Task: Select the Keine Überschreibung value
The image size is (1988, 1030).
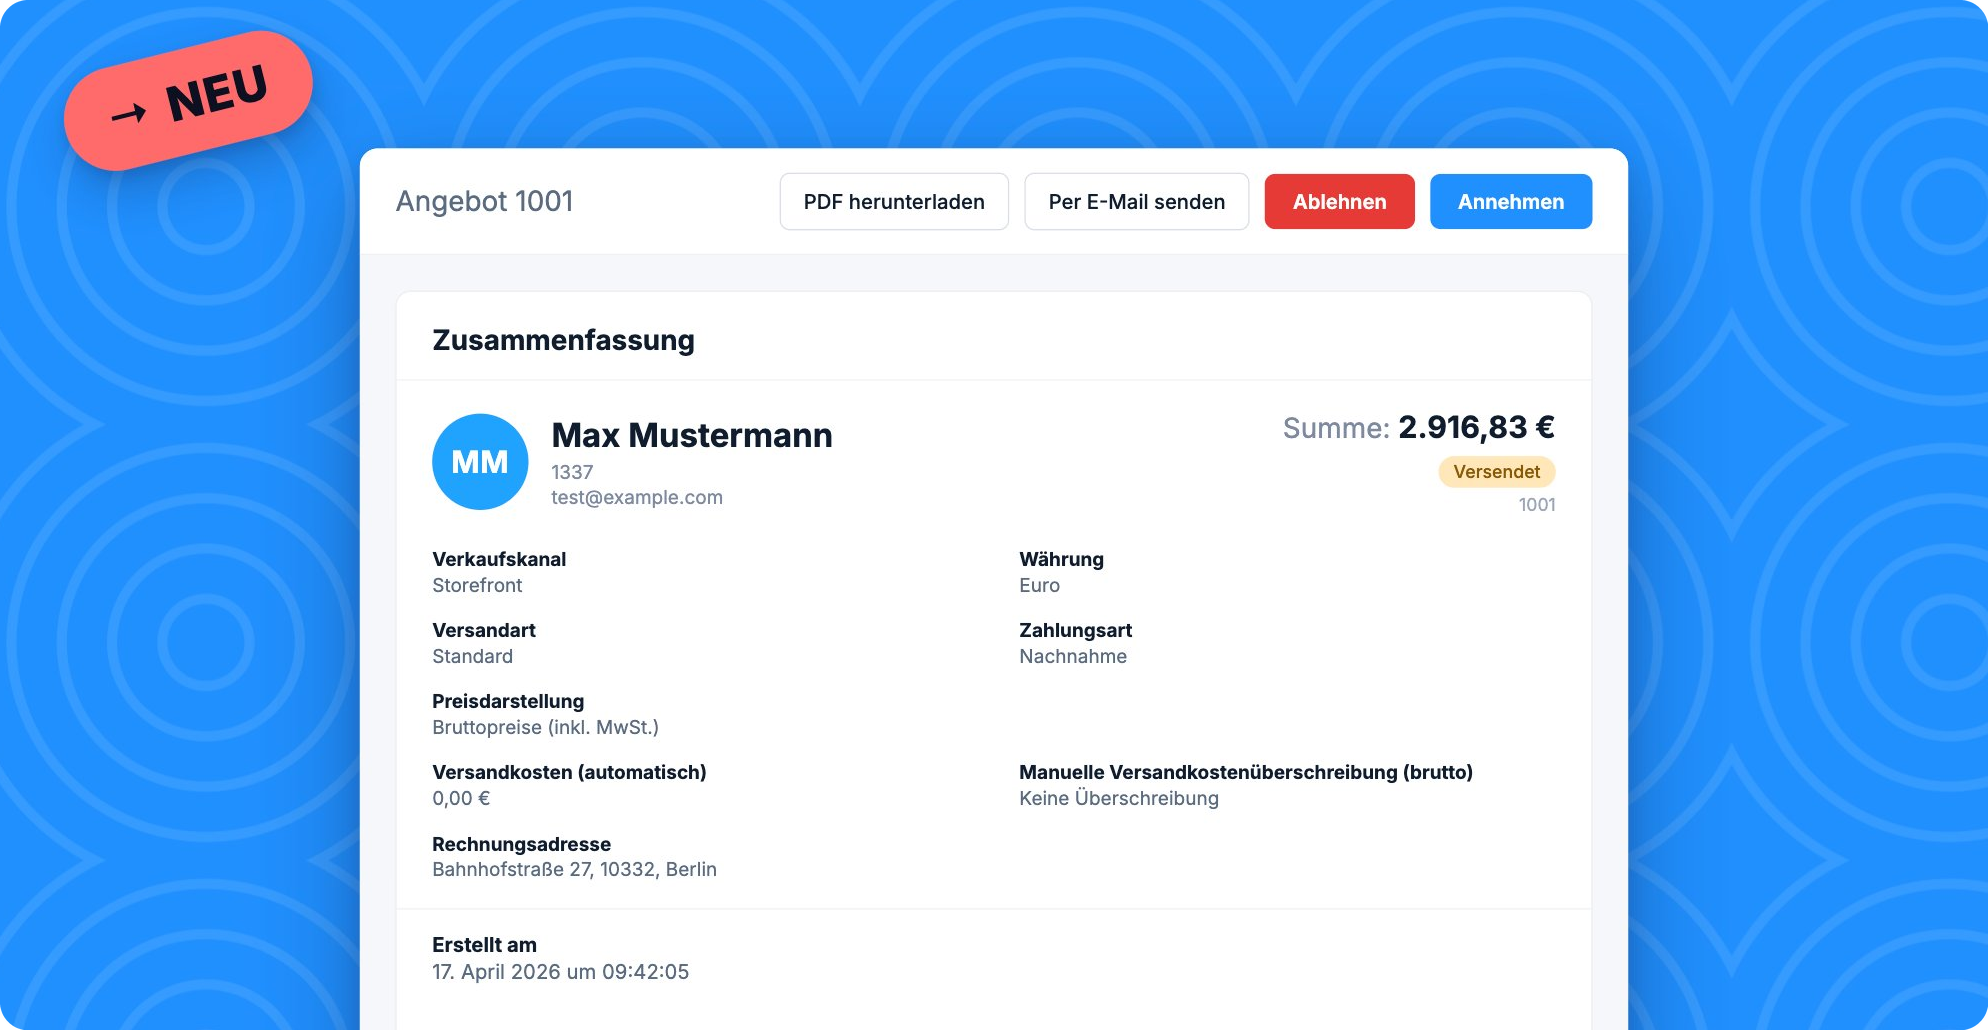Action: [1119, 799]
